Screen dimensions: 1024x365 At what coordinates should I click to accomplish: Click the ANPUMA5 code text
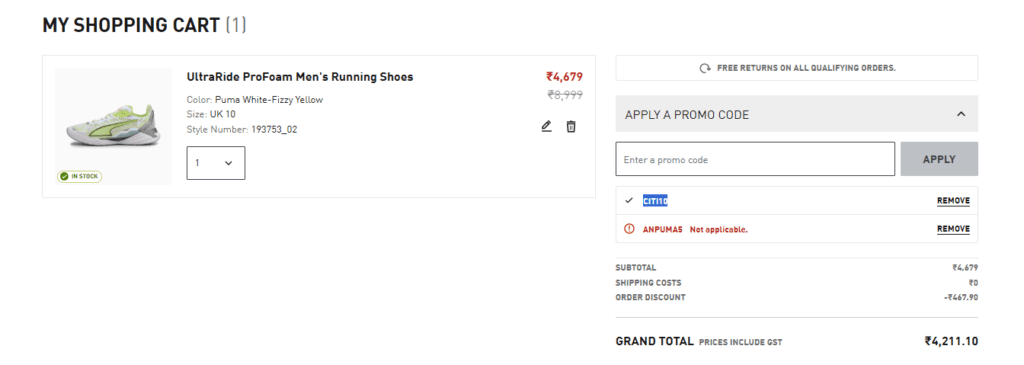point(662,230)
